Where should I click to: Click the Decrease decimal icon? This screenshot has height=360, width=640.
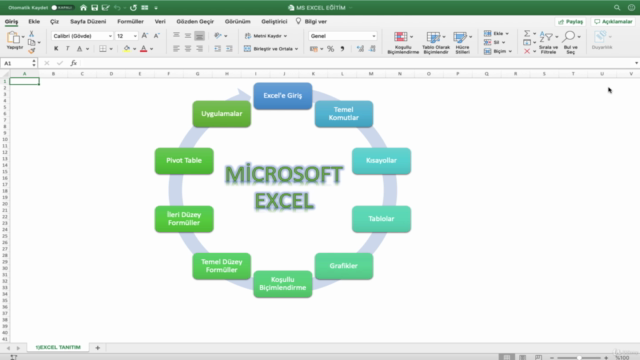[x=372, y=49]
